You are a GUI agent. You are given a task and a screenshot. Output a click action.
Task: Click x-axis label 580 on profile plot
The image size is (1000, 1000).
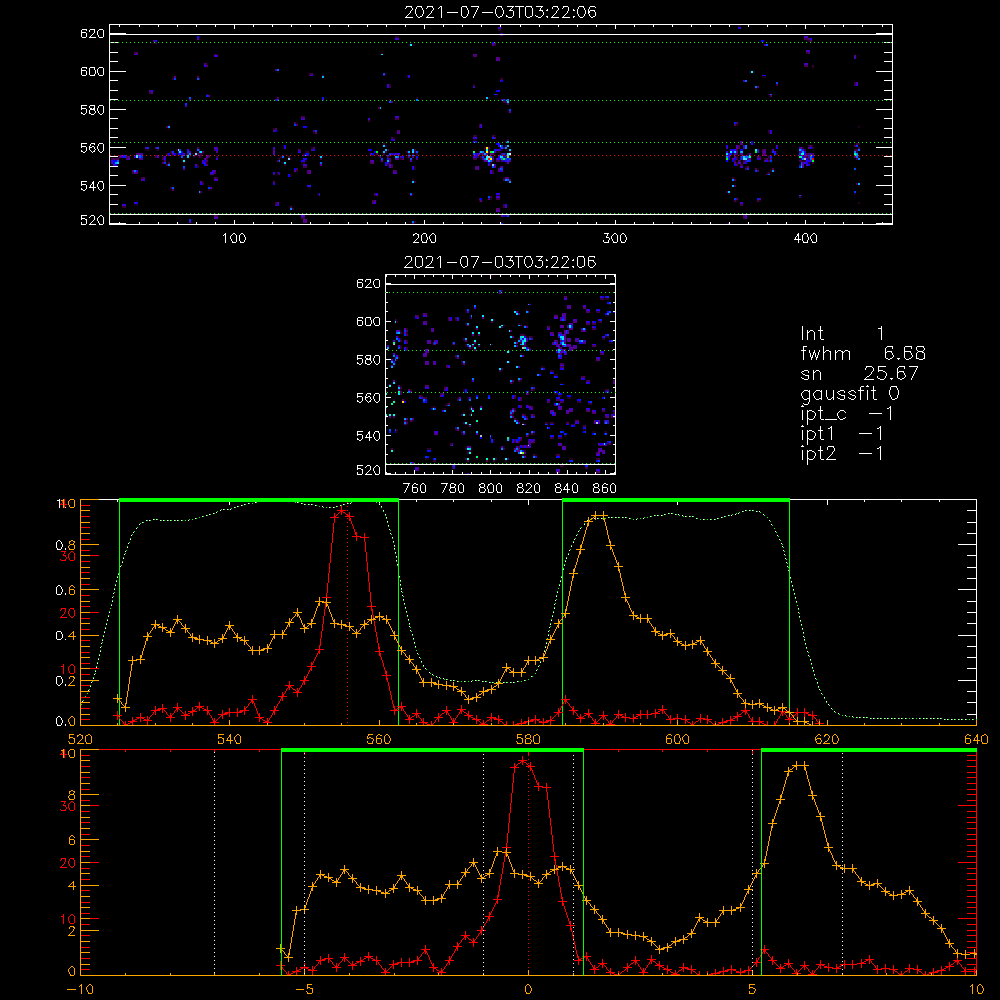(x=528, y=739)
